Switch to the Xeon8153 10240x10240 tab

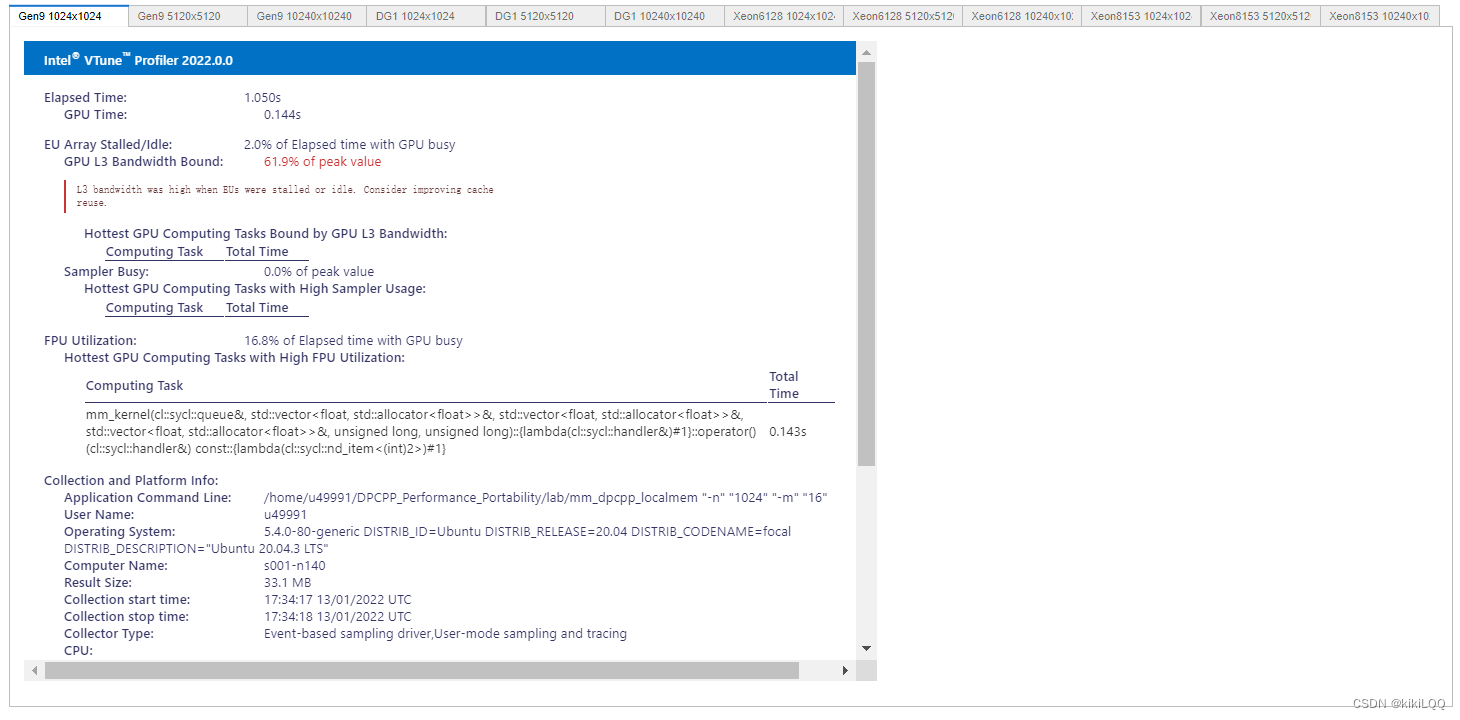(x=1379, y=16)
